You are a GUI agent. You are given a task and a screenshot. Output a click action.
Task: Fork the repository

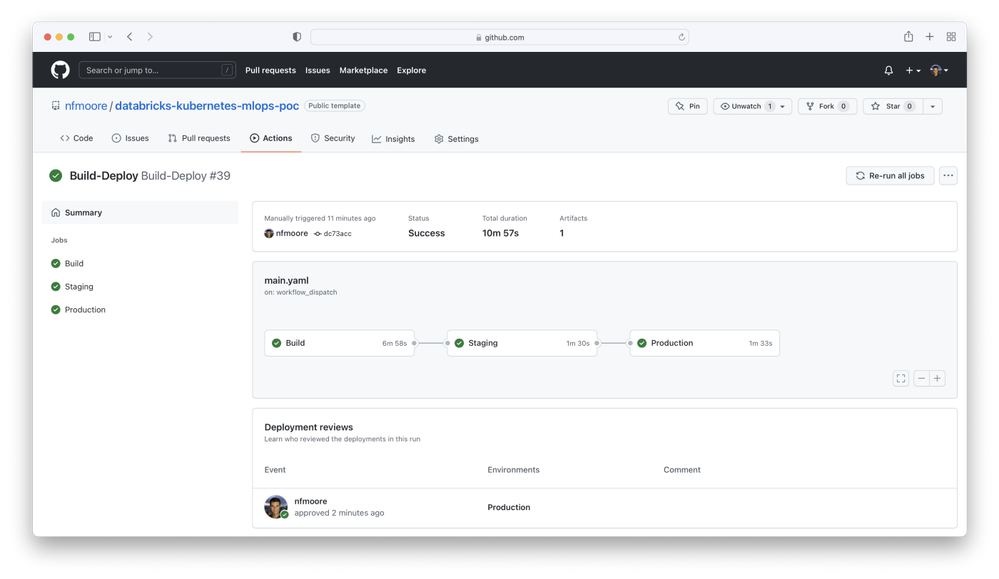pos(827,106)
